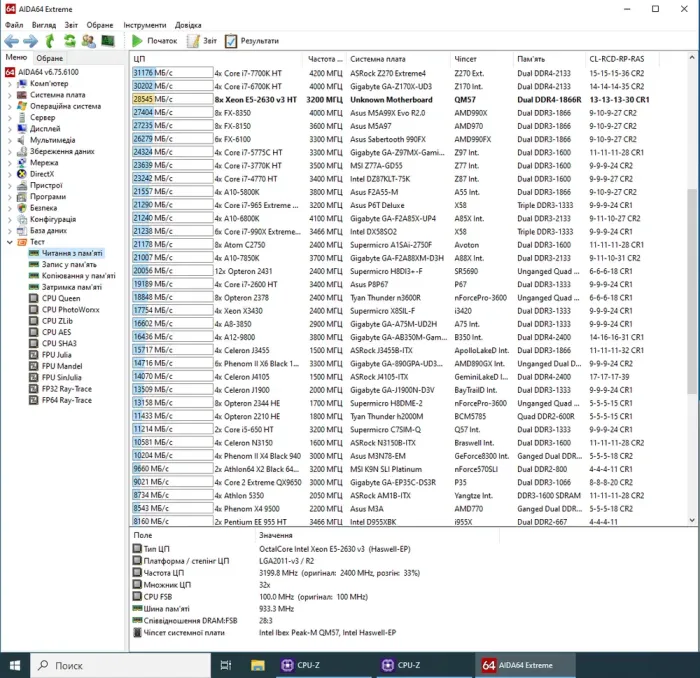Screen dimensions: 700x678
Task: Expand the Комп'ютер tree node
Action: [x=8, y=84]
